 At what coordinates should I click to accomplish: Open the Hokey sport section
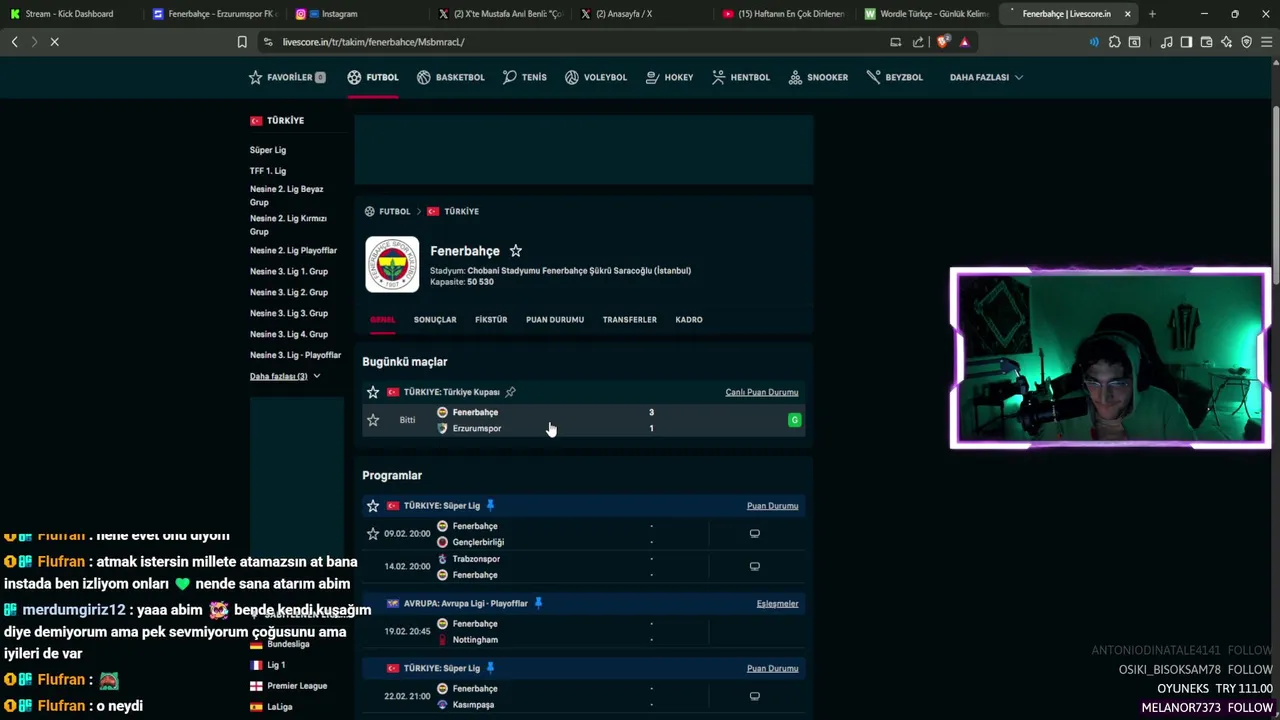[670, 77]
